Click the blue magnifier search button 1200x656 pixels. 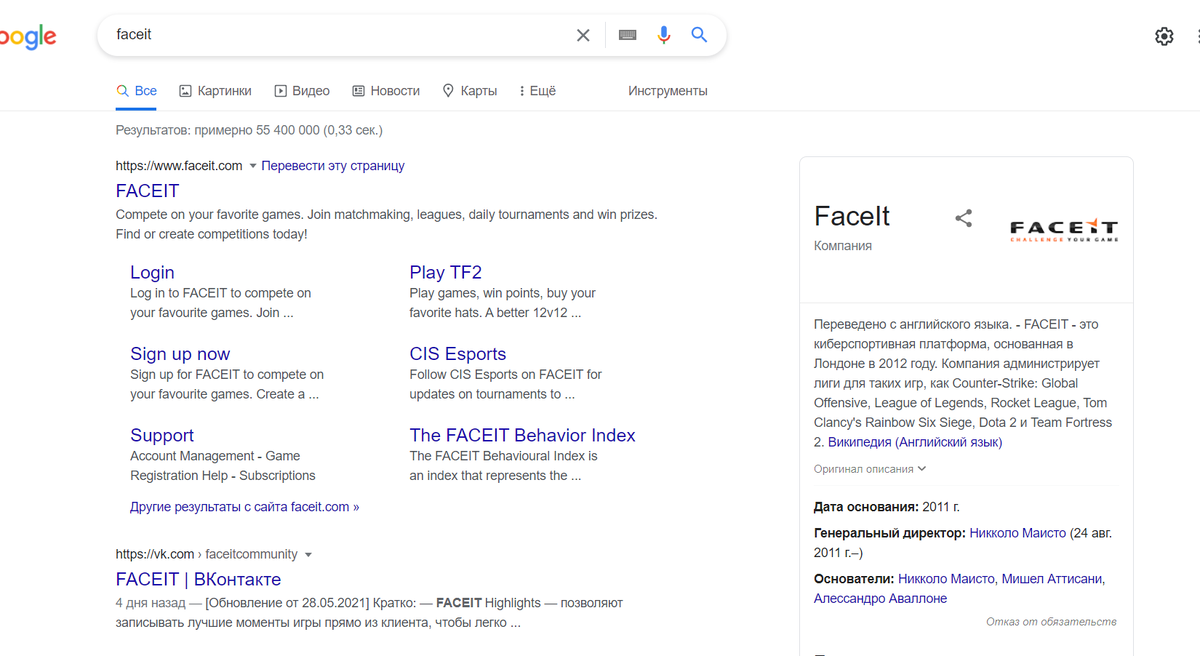pyautogui.click(x=699, y=35)
